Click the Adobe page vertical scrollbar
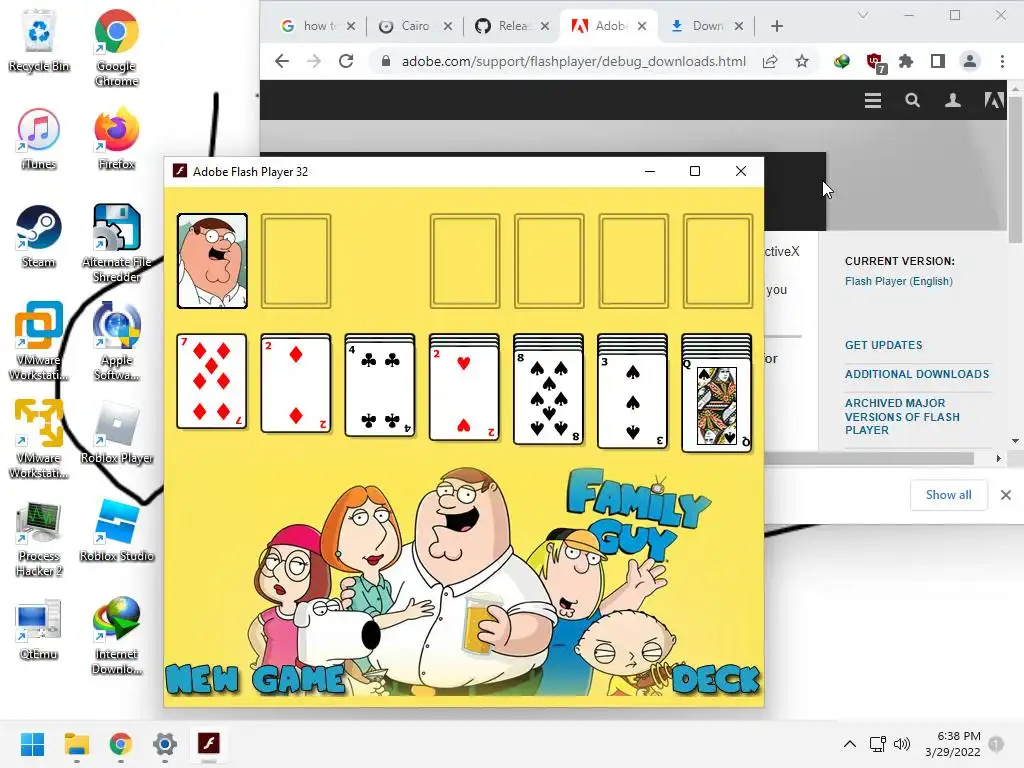Viewport: 1024px width, 768px height. click(x=1015, y=170)
